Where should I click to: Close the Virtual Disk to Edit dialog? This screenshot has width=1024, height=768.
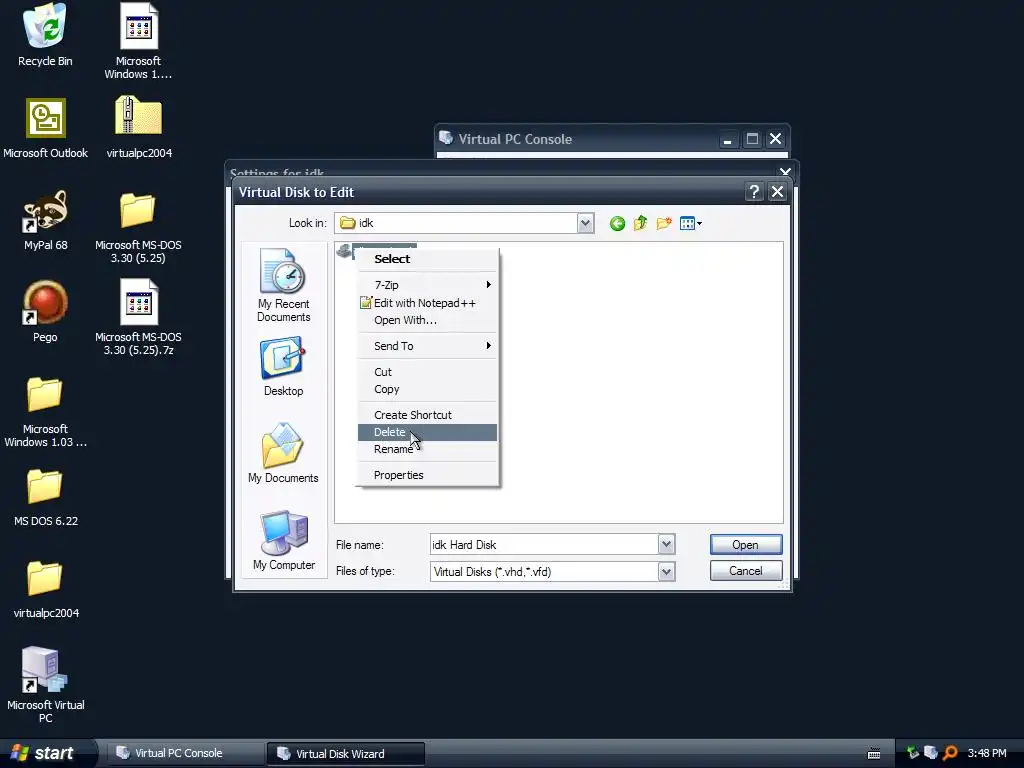click(777, 192)
